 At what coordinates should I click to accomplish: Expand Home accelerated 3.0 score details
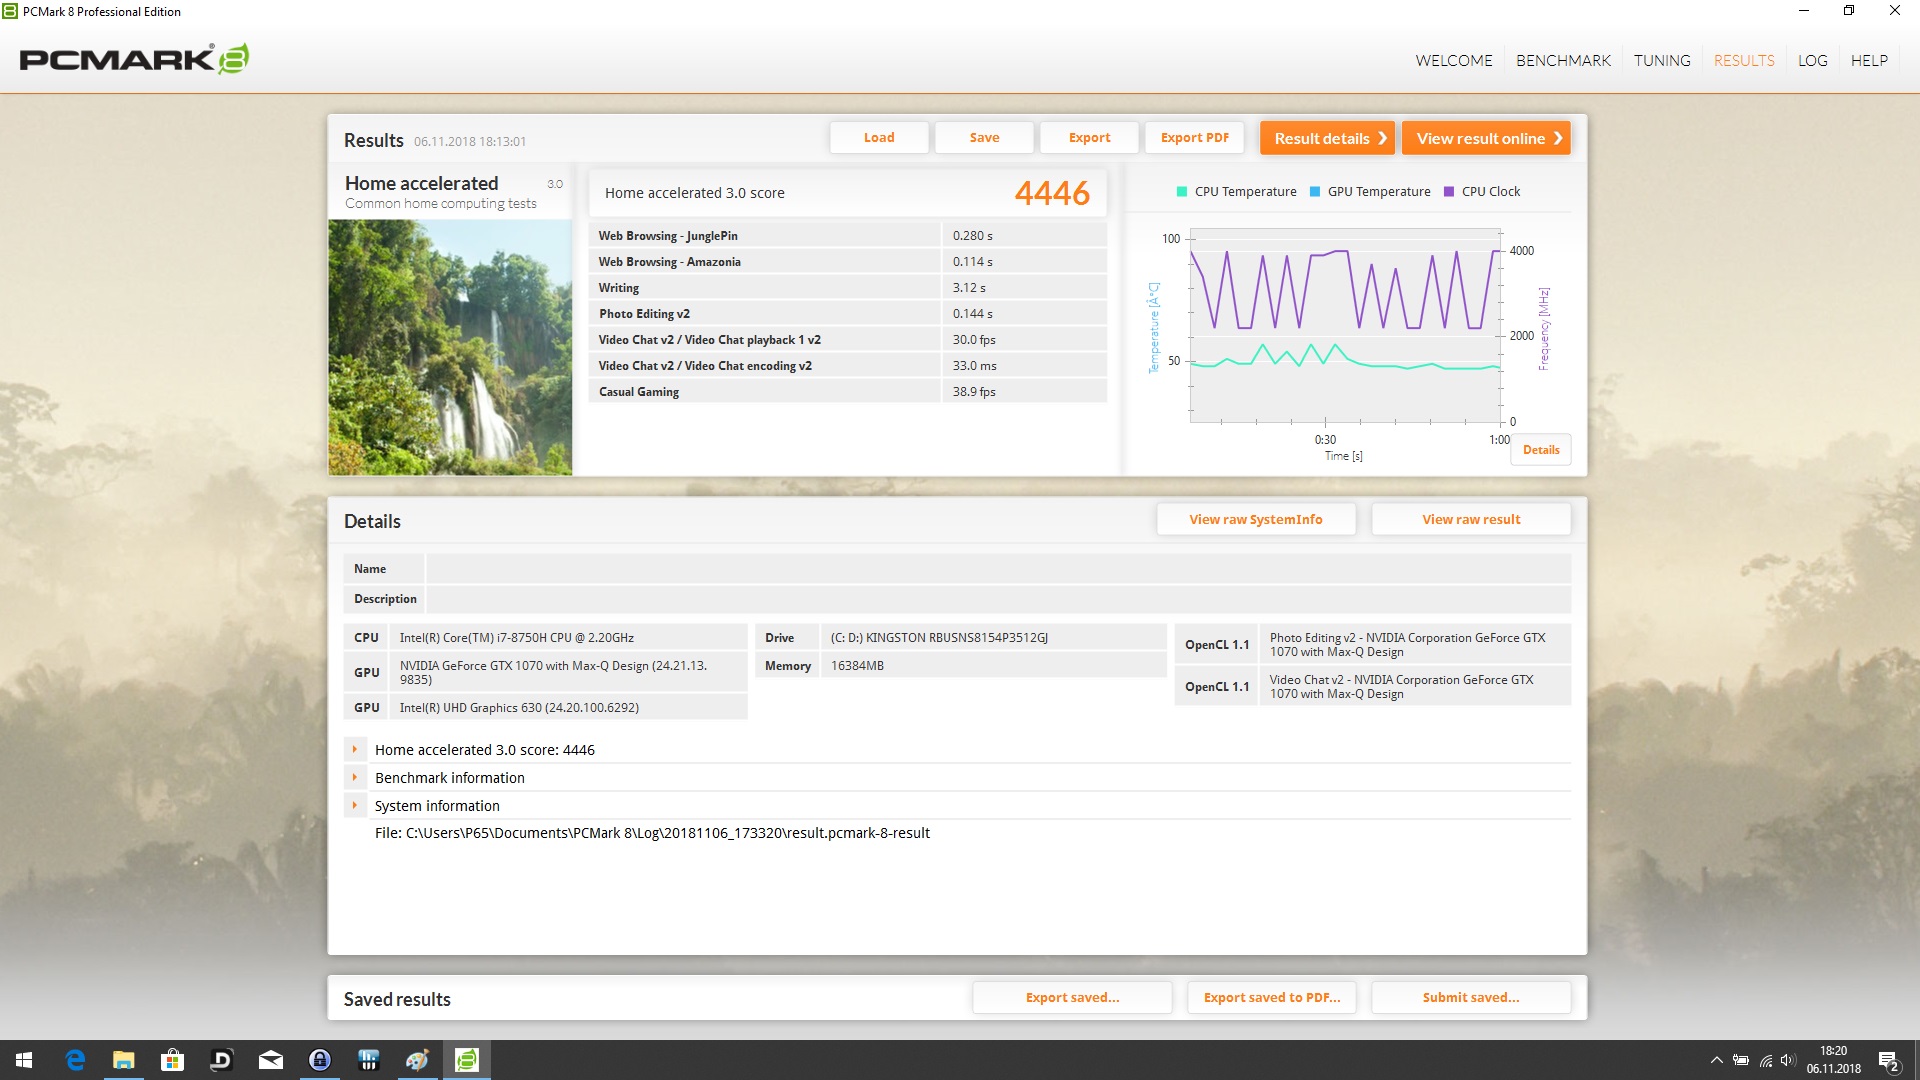(354, 749)
